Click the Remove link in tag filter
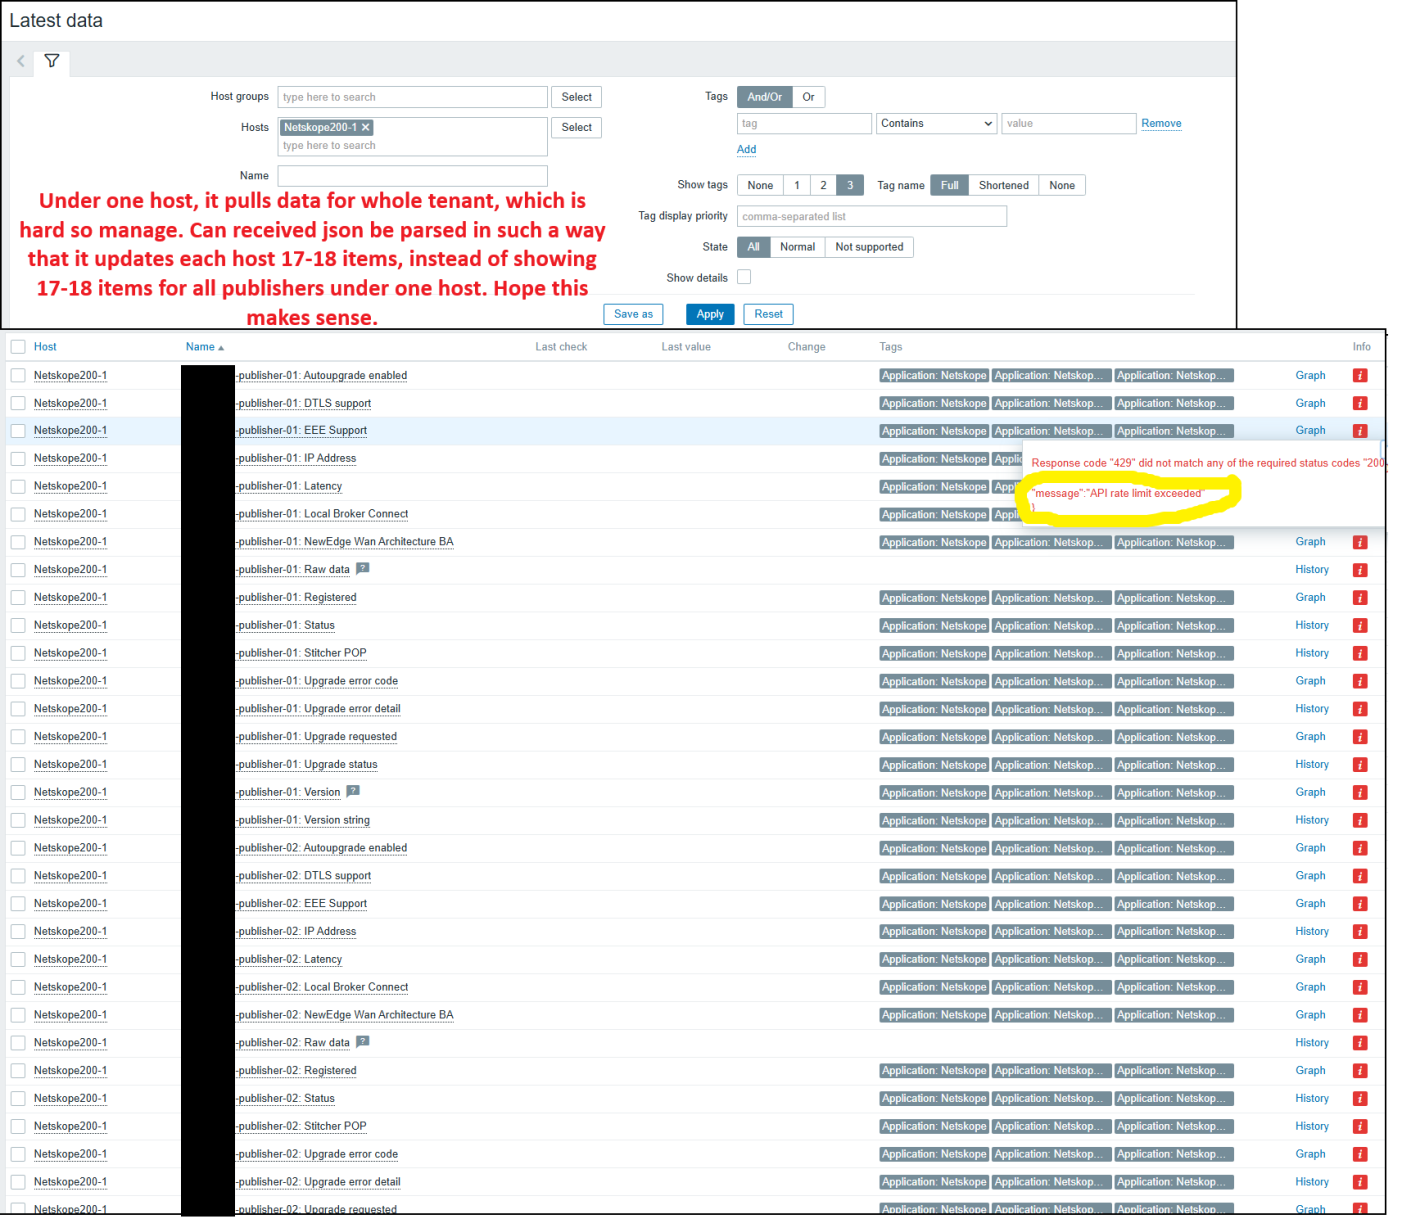This screenshot has height=1228, width=1402. click(1161, 123)
